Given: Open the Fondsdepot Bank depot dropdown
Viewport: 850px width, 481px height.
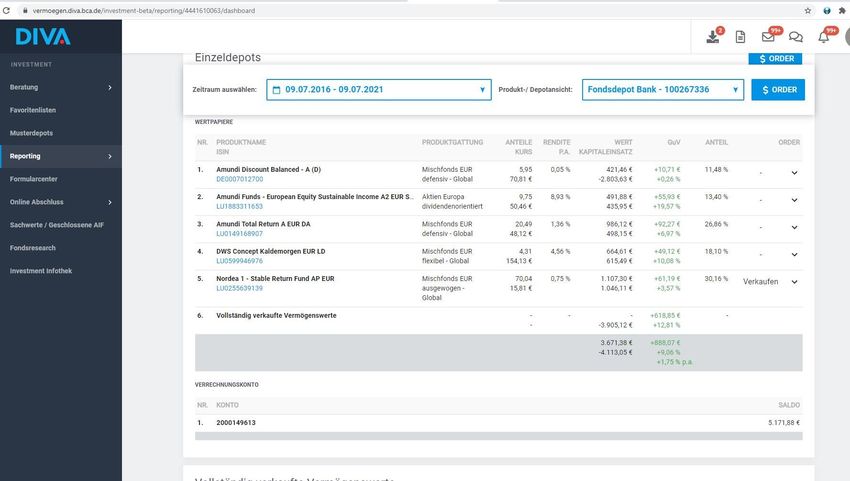Looking at the screenshot, I should pos(662,90).
